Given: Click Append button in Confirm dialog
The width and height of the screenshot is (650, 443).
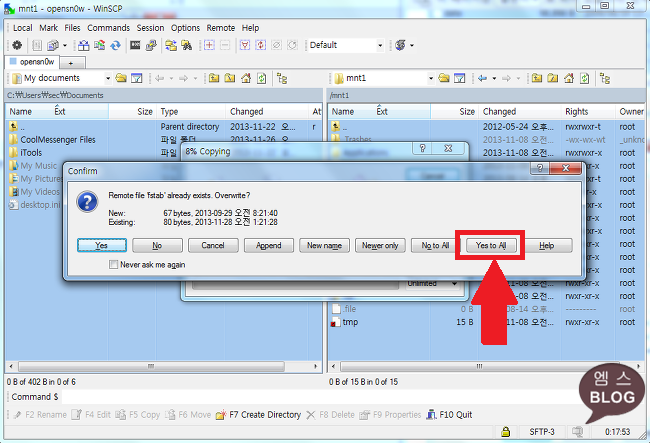Looking at the screenshot, I should 269,245.
